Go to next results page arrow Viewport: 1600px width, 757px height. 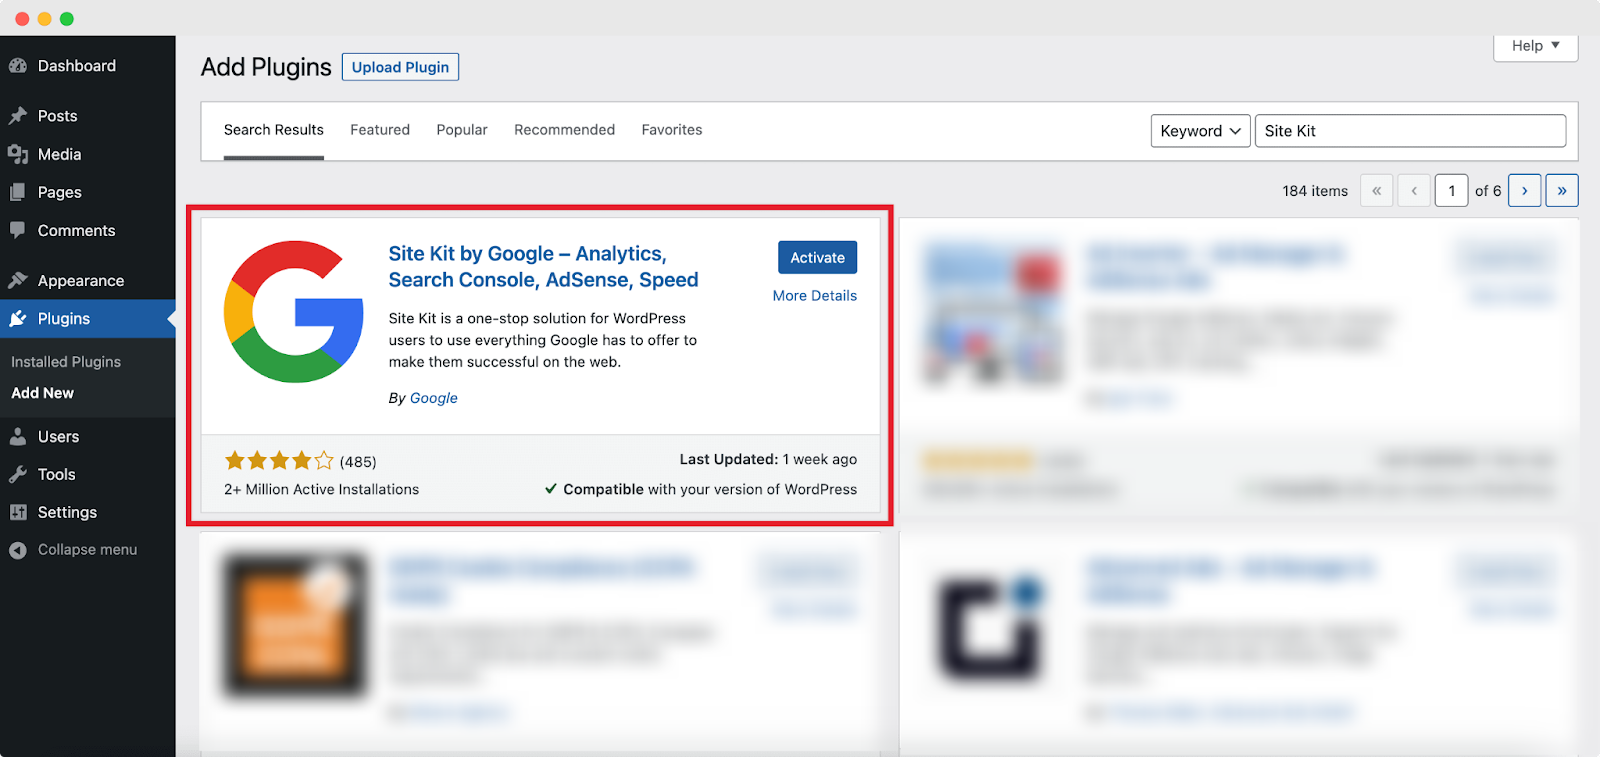1524,190
